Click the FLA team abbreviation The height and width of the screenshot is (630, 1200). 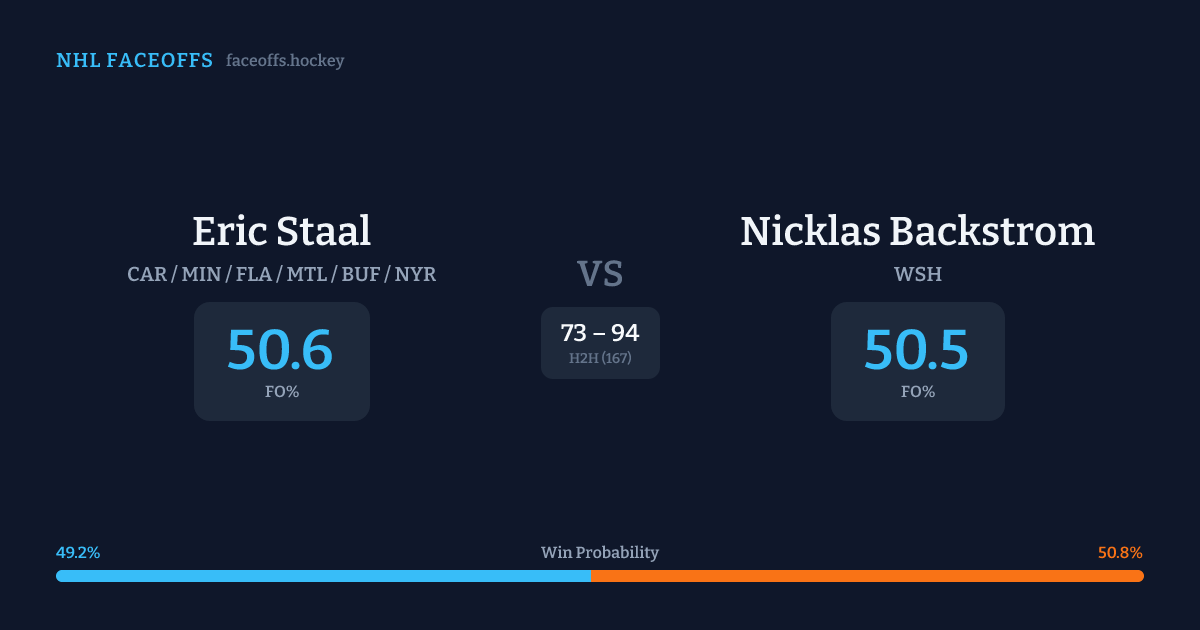256,274
